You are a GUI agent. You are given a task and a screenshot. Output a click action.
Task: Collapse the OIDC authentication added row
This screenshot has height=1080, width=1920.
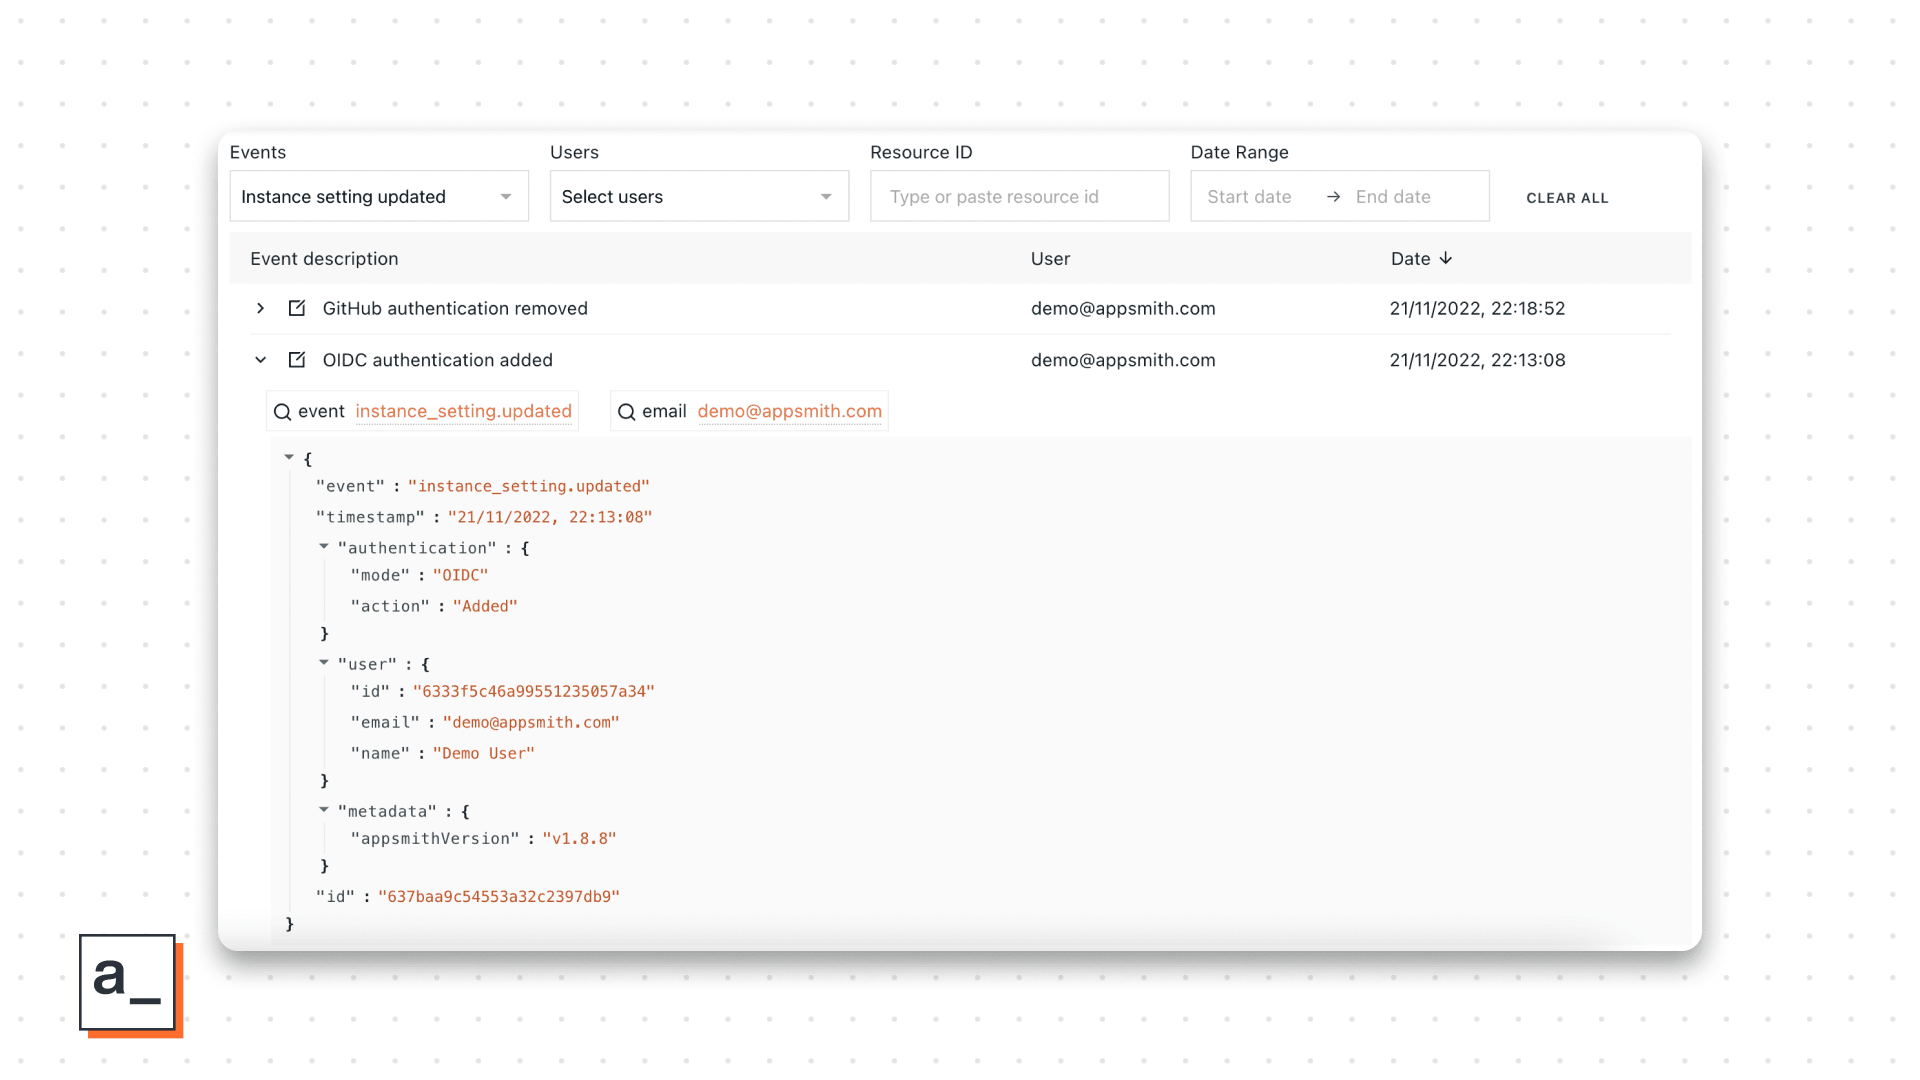click(x=261, y=360)
